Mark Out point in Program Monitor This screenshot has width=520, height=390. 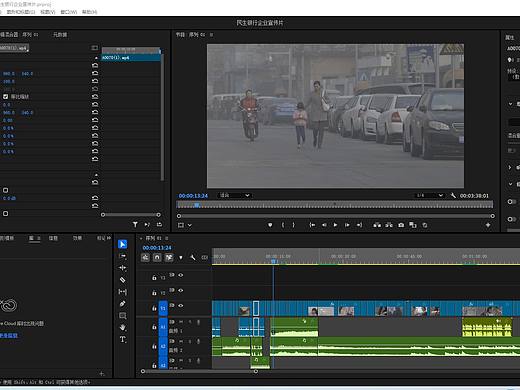click(293, 225)
